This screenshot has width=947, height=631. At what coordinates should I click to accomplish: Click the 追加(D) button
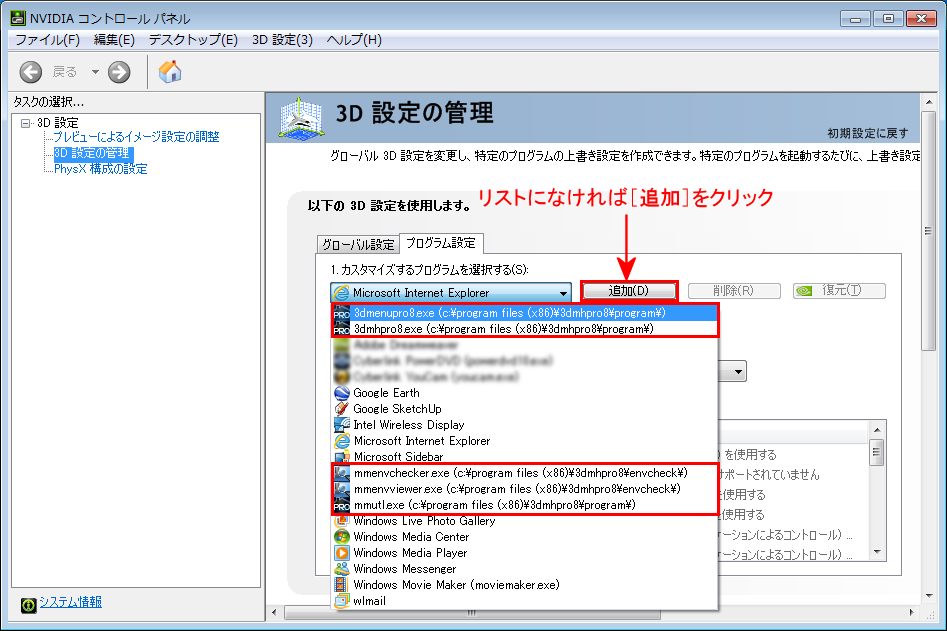point(629,291)
